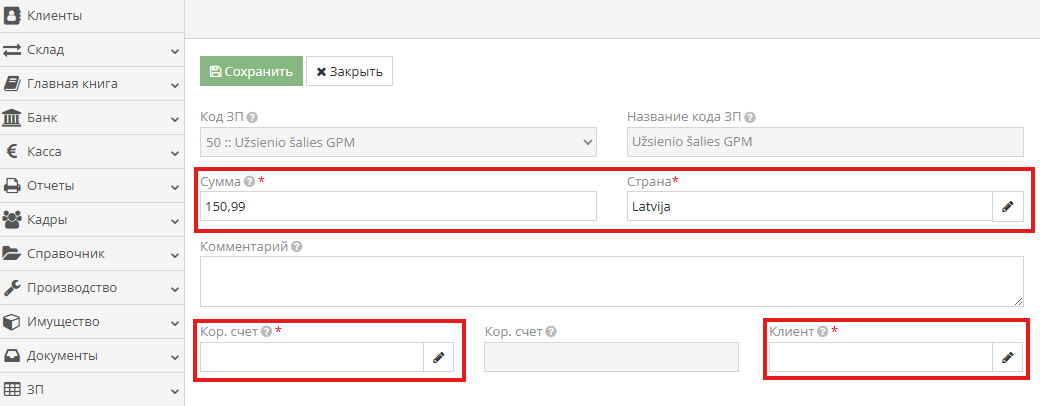This screenshot has height=406, width=1040.
Task: Click the Отчеты printer icon
Action: [x=12, y=186]
